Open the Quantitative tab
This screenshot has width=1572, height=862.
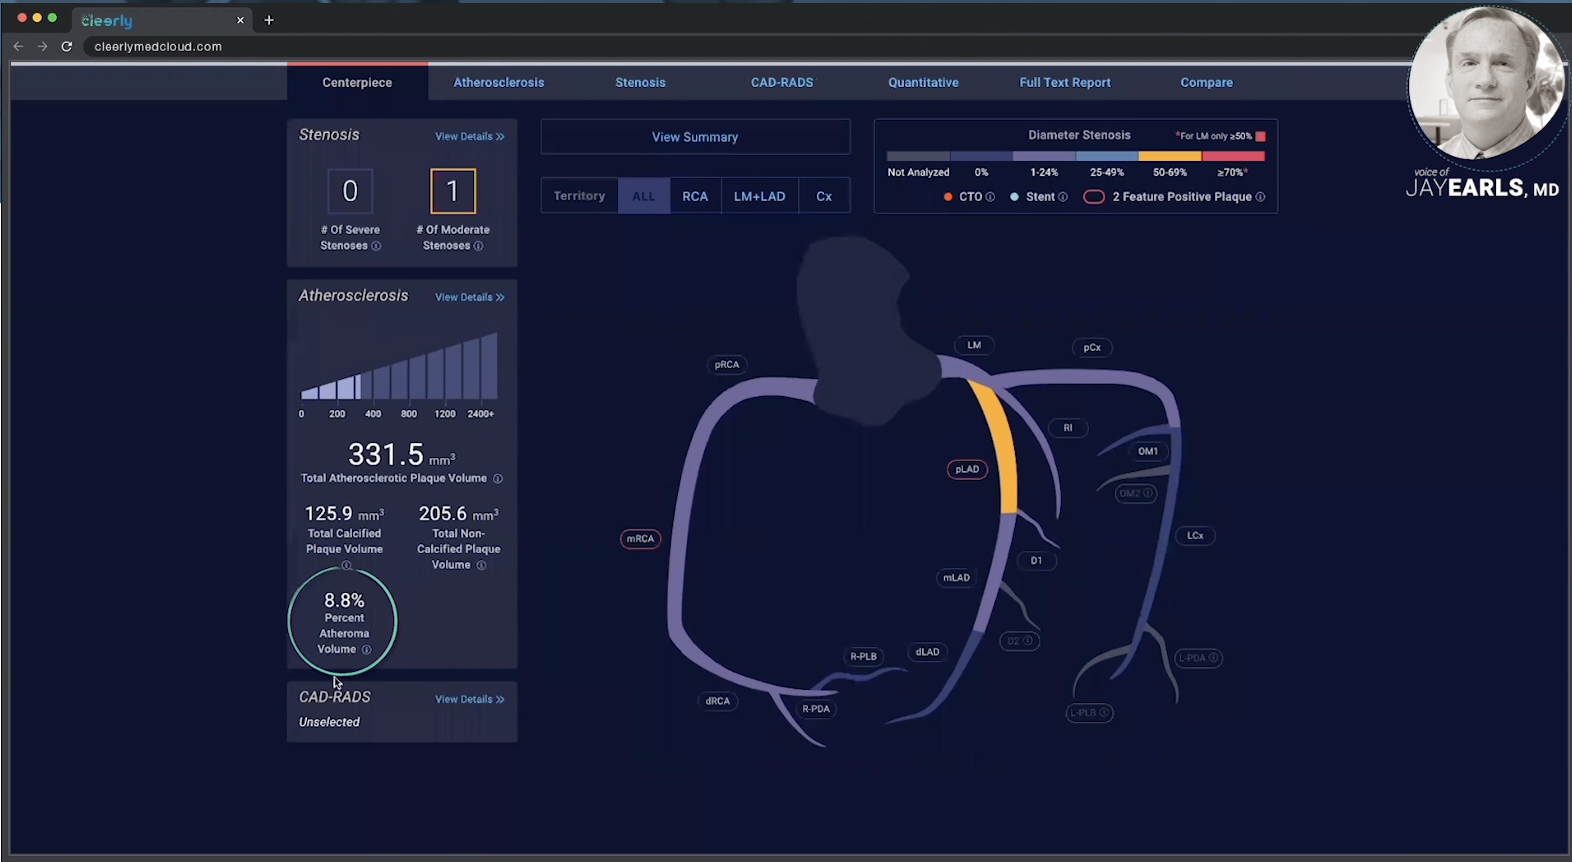click(x=923, y=82)
